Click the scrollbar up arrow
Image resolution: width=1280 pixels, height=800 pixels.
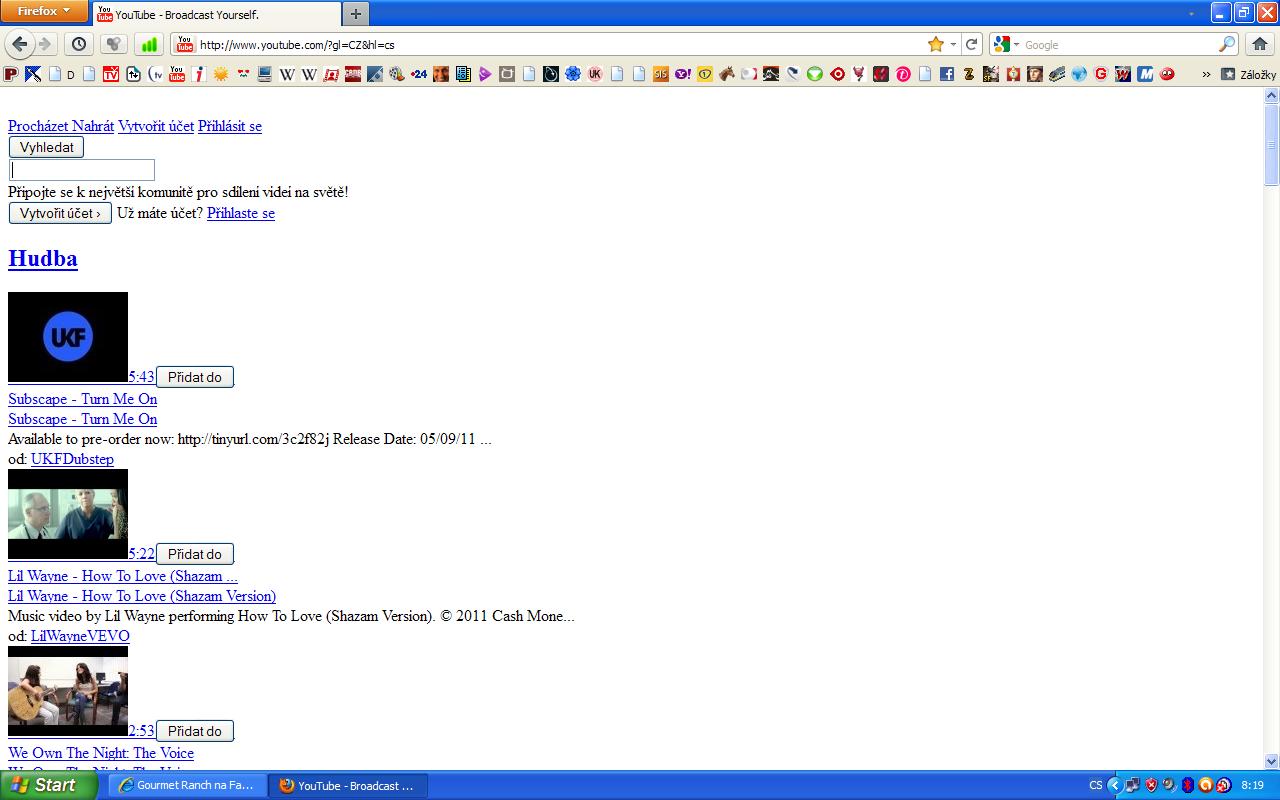1271,96
